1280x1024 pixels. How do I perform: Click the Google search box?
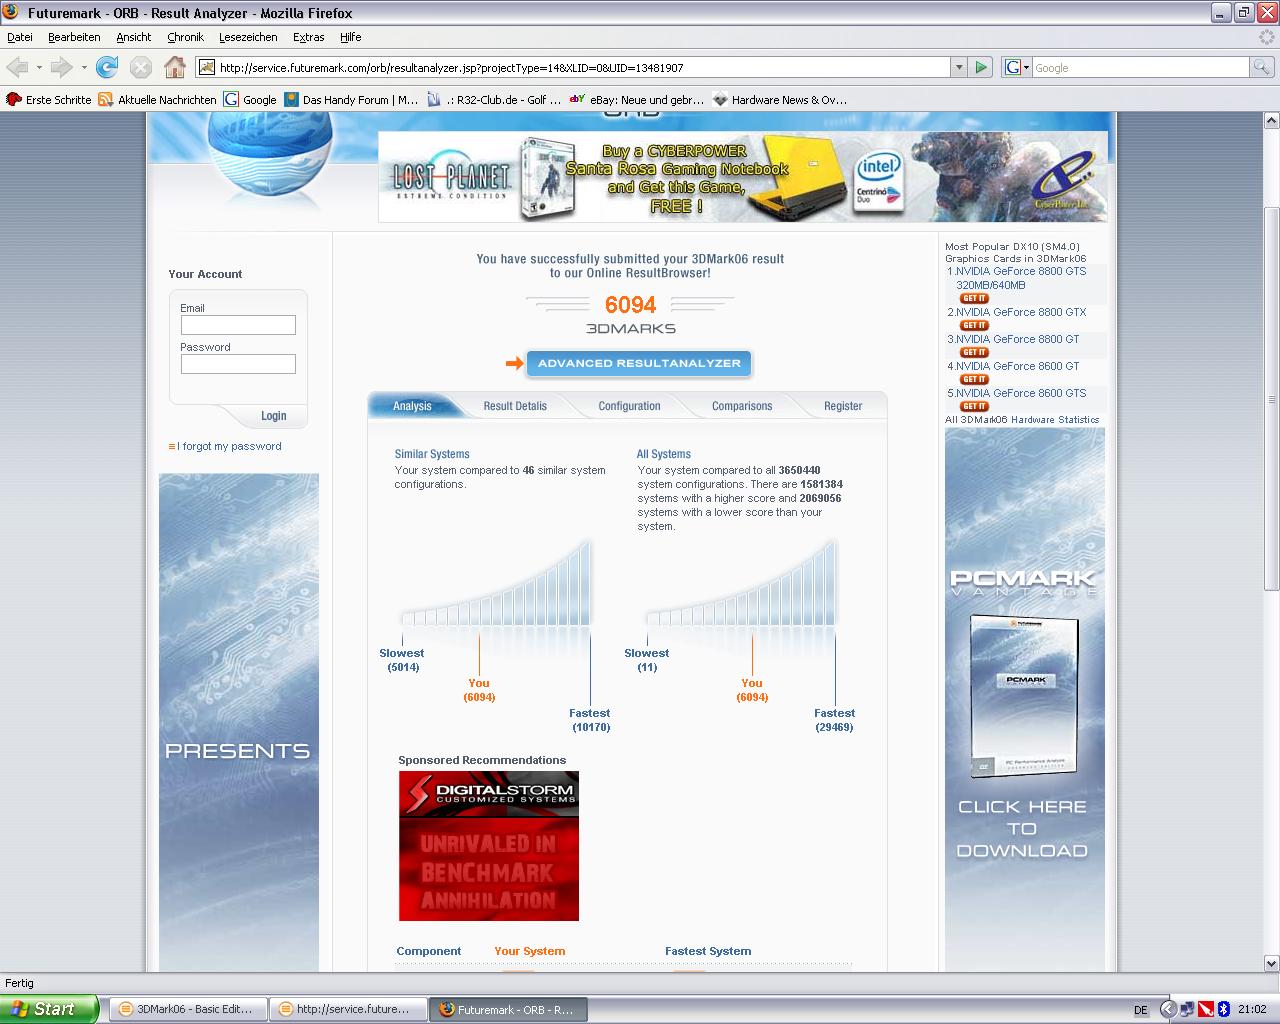1140,67
